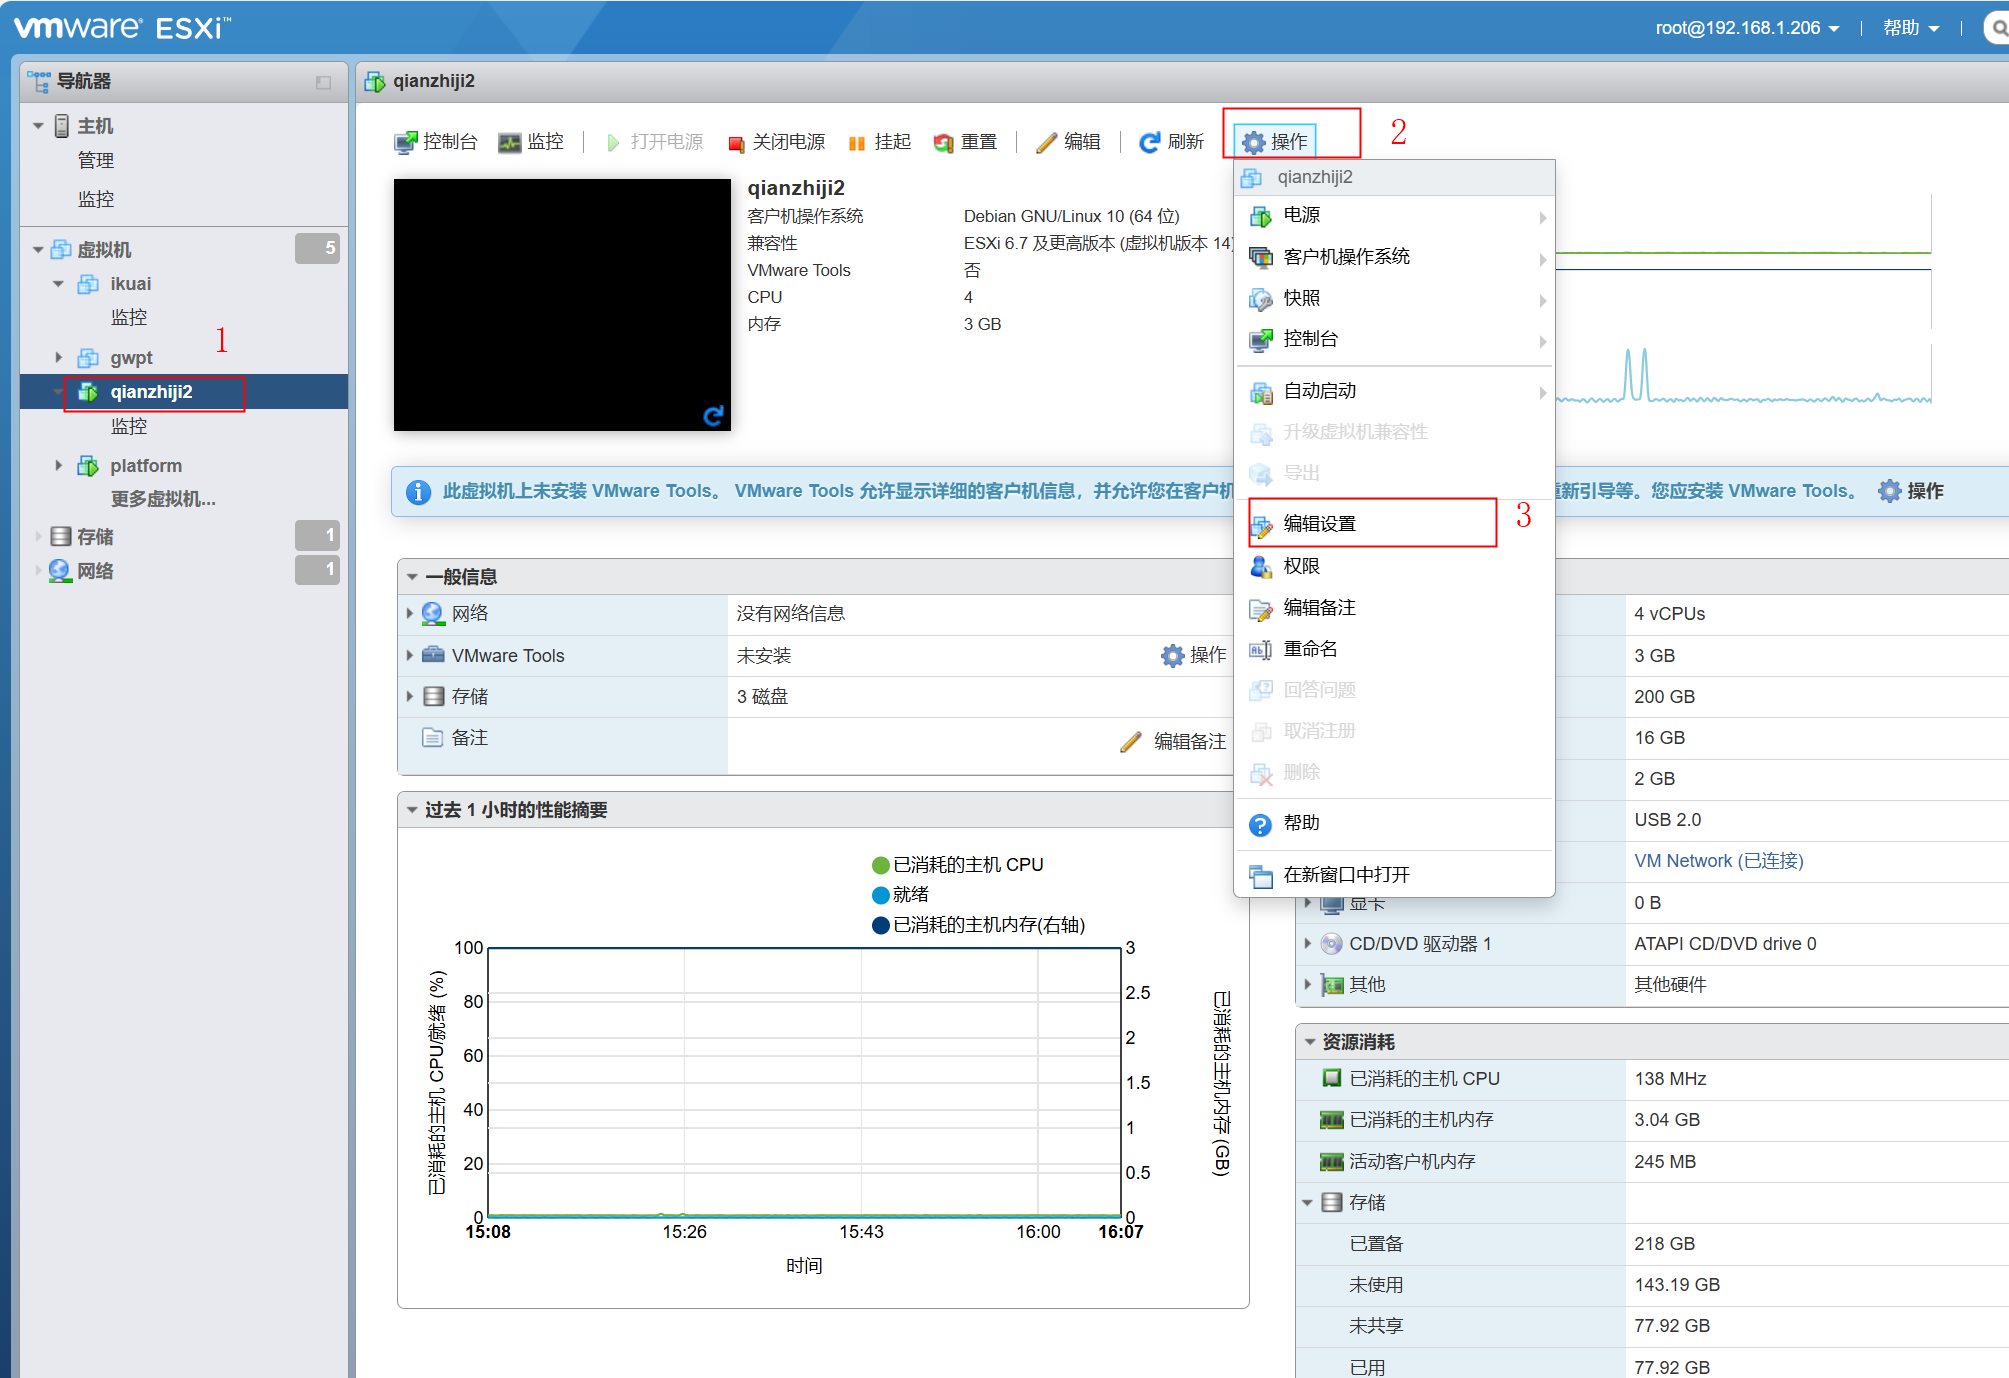Open 快照 snapshot submenu
This screenshot has height=1378, width=2009.
[x=1394, y=298]
